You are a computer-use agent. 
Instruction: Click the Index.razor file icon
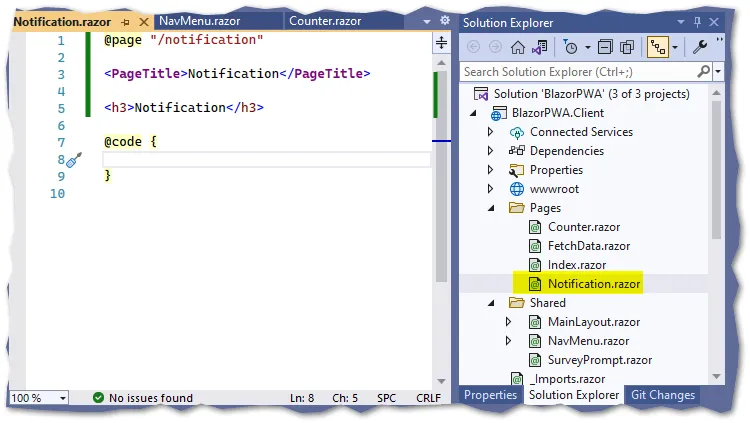[x=535, y=265]
